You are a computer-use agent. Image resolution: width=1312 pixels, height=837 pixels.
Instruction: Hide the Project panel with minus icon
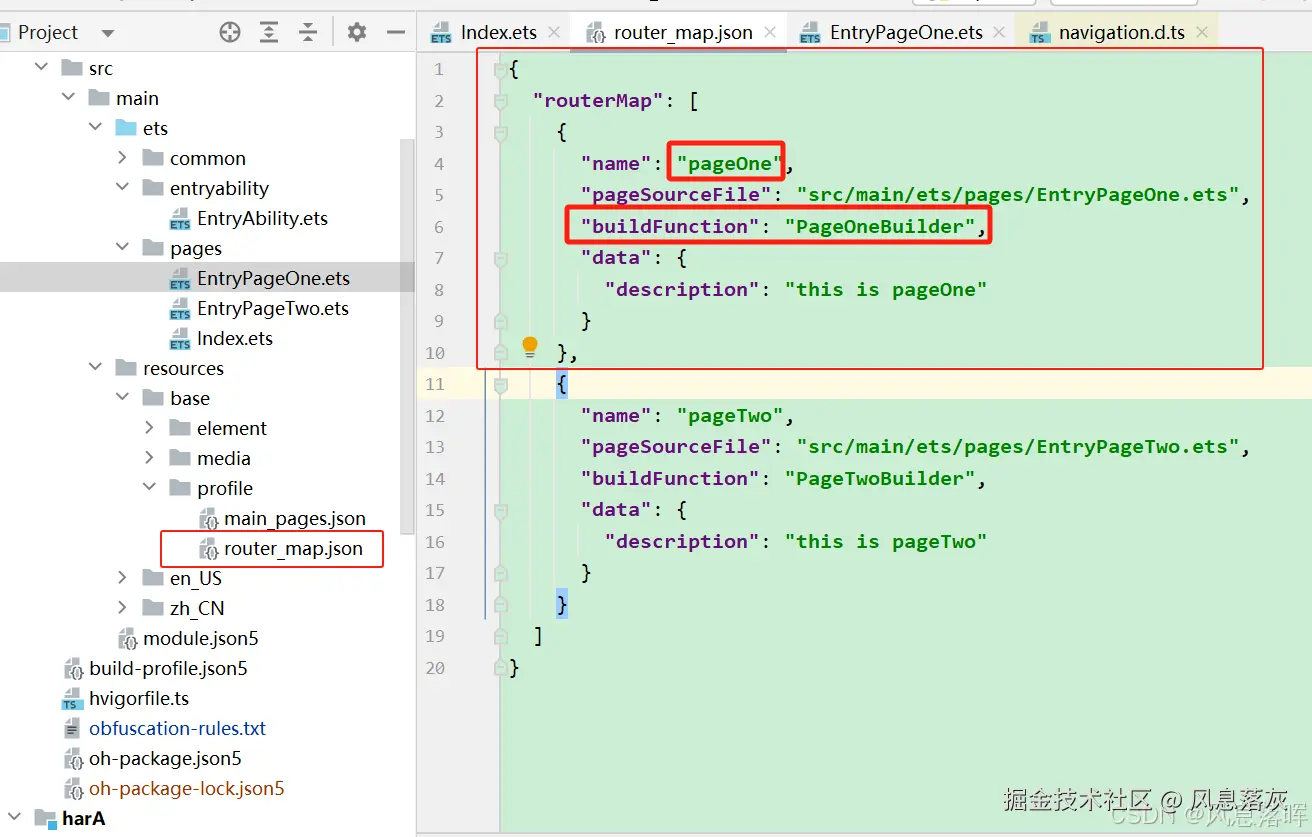click(396, 32)
